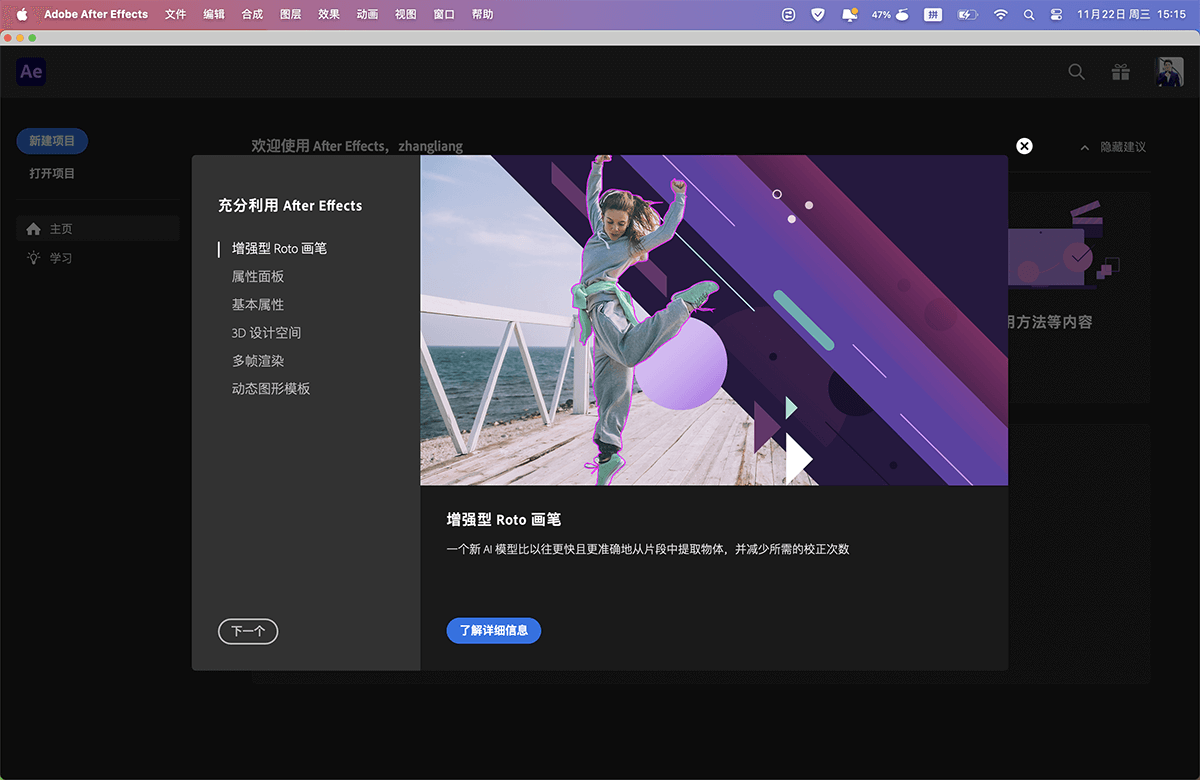Open the 图层 menu
This screenshot has width=1200, height=780.
(x=291, y=15)
